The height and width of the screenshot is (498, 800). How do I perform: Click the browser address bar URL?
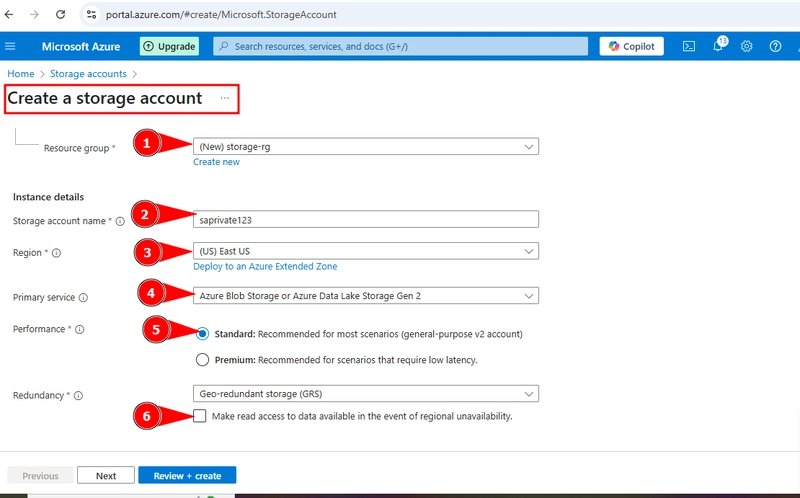click(221, 14)
